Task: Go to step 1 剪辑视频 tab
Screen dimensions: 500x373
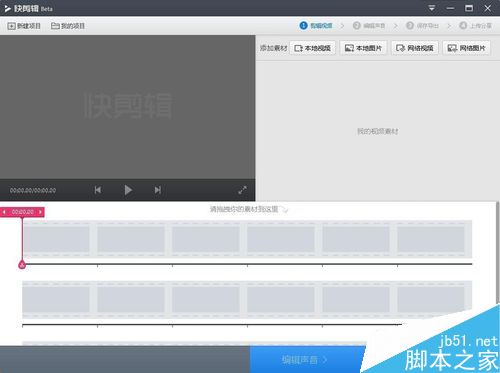Action: click(316, 26)
